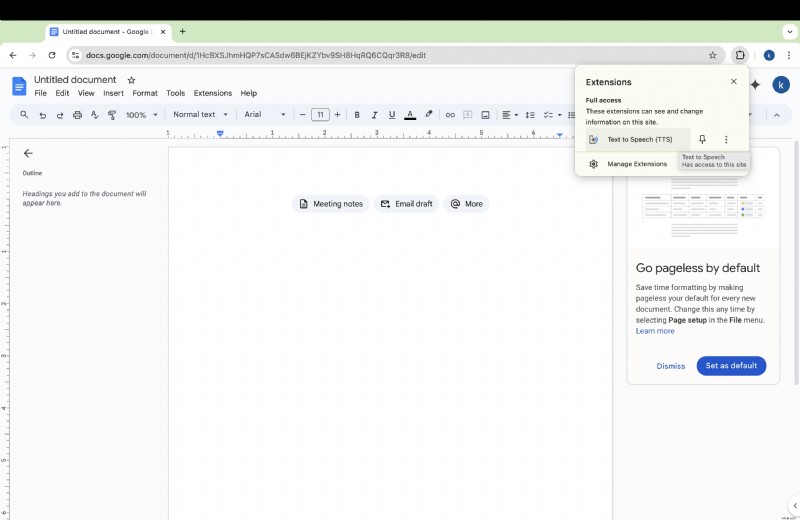Viewport: 800px width, 520px height.
Task: Open the Google account avatar in Docs
Action: 781,85
